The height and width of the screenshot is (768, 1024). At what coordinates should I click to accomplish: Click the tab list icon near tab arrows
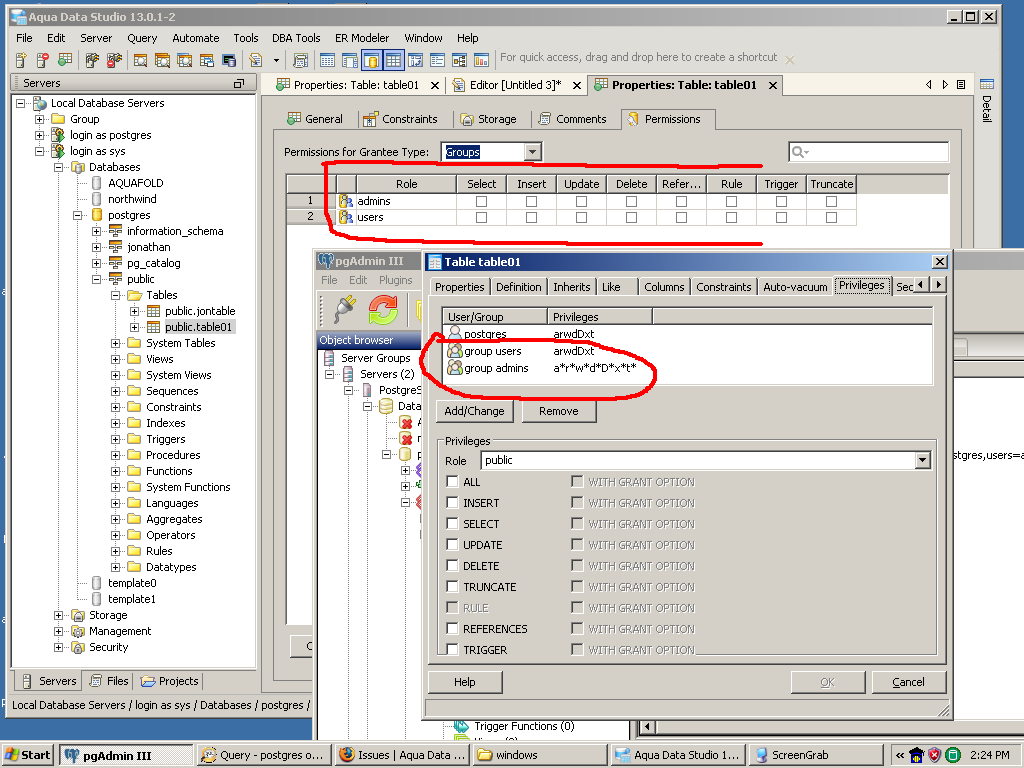tap(961, 84)
